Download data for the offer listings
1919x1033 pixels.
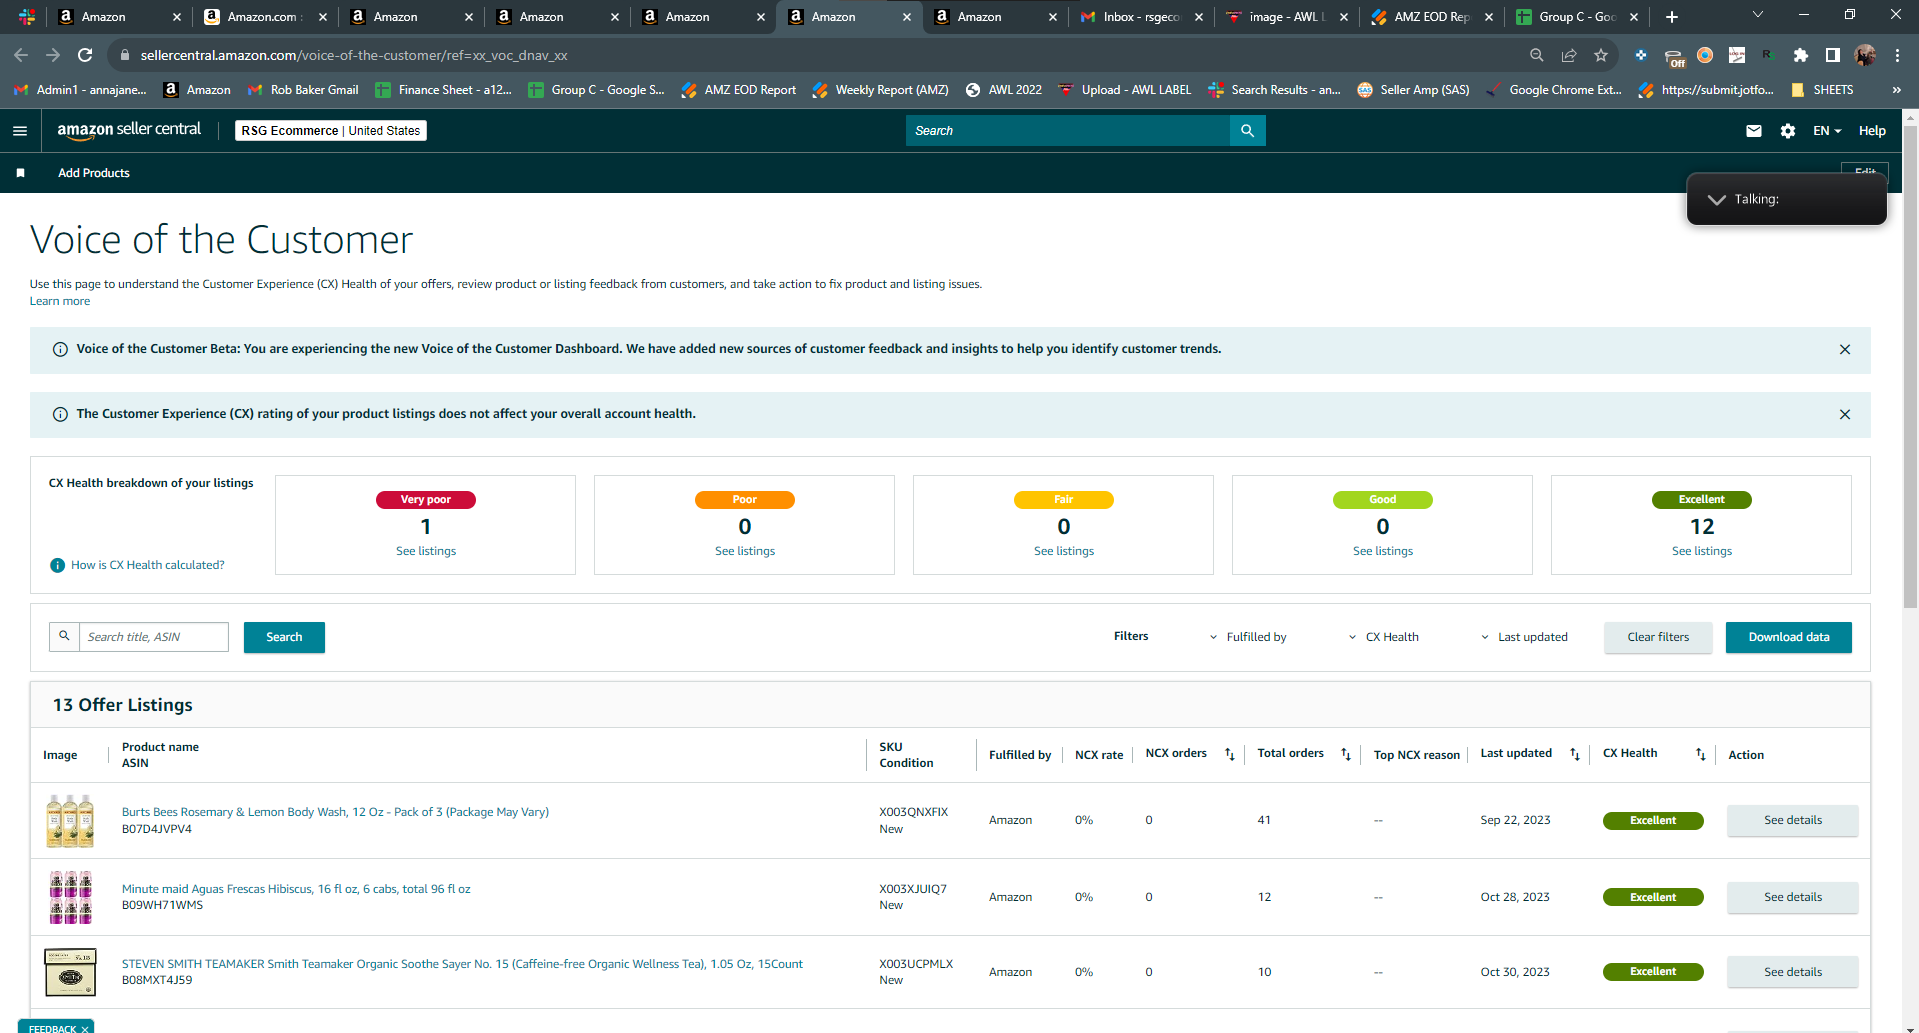(x=1789, y=637)
